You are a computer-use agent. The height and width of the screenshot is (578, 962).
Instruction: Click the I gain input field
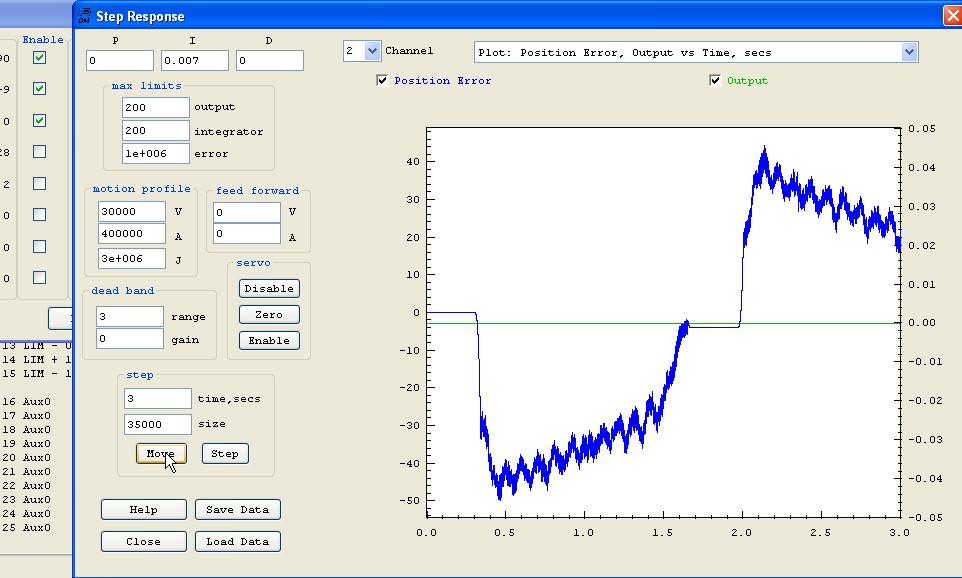(195, 61)
